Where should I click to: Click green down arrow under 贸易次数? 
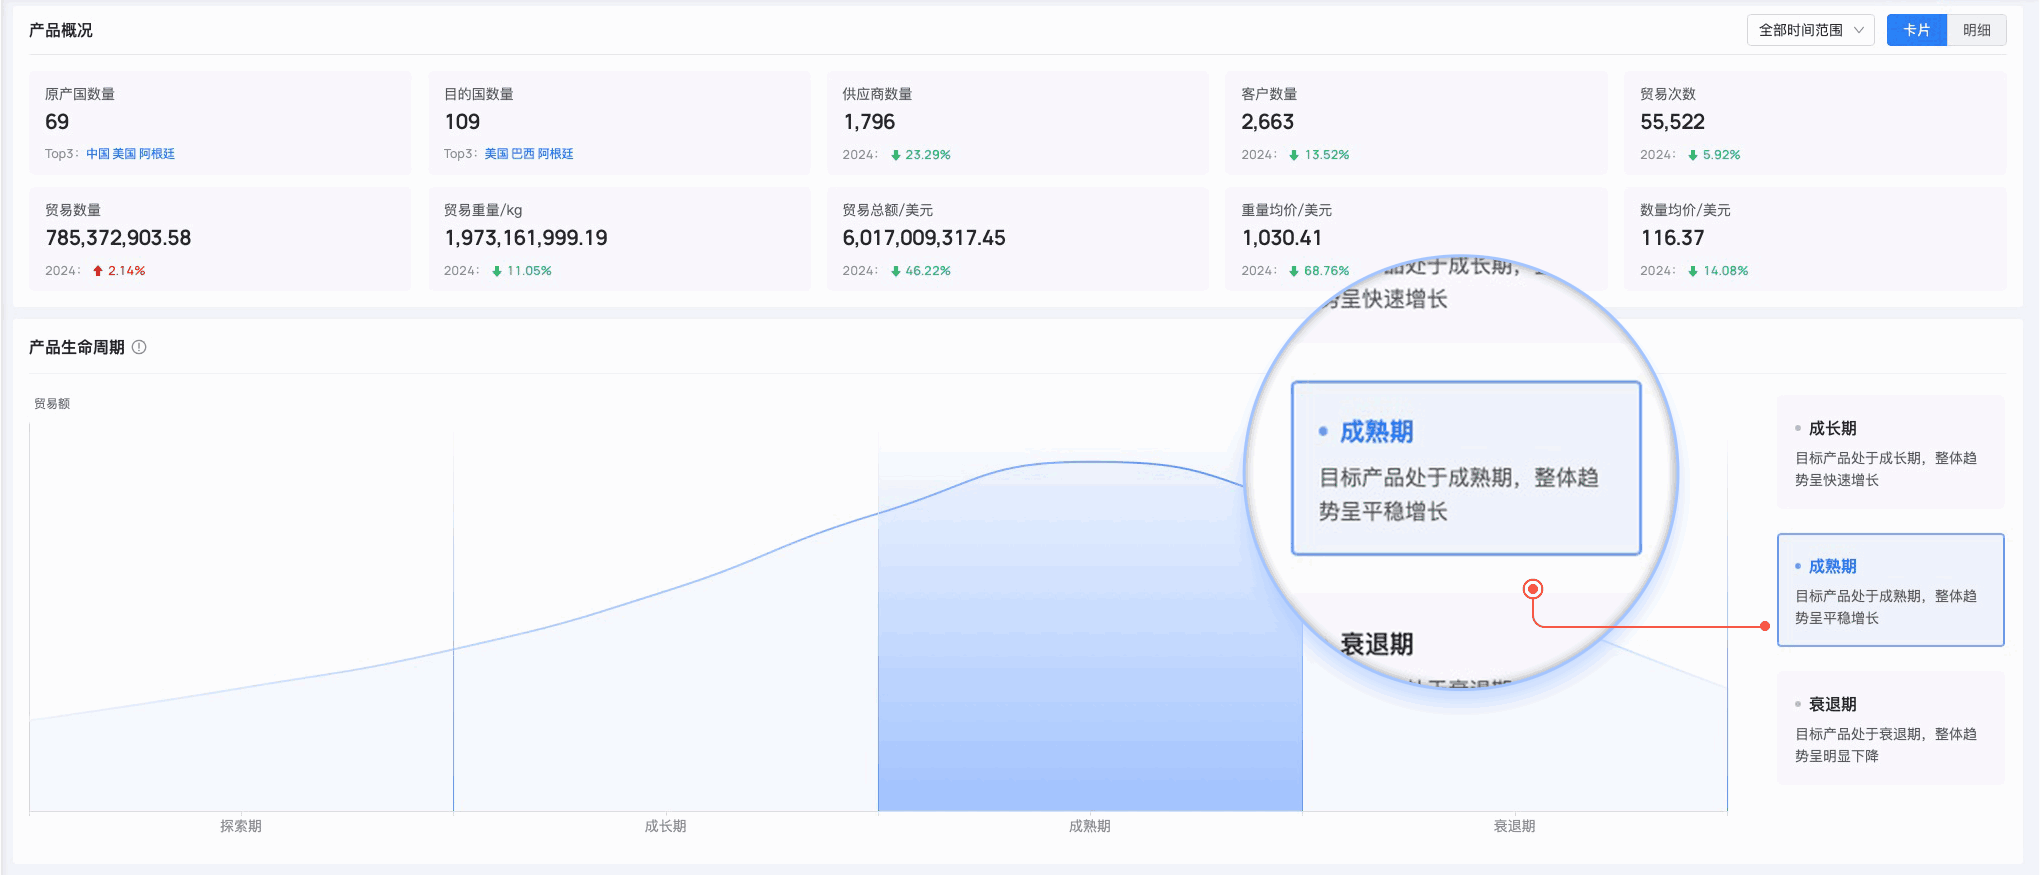1693,155
